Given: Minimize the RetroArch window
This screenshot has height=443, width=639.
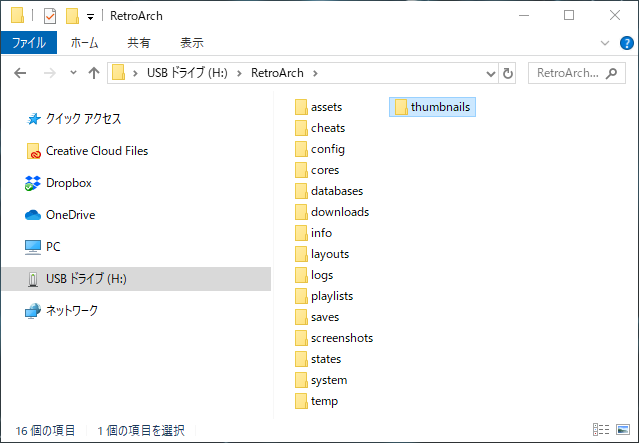Looking at the screenshot, I should pos(524,15).
